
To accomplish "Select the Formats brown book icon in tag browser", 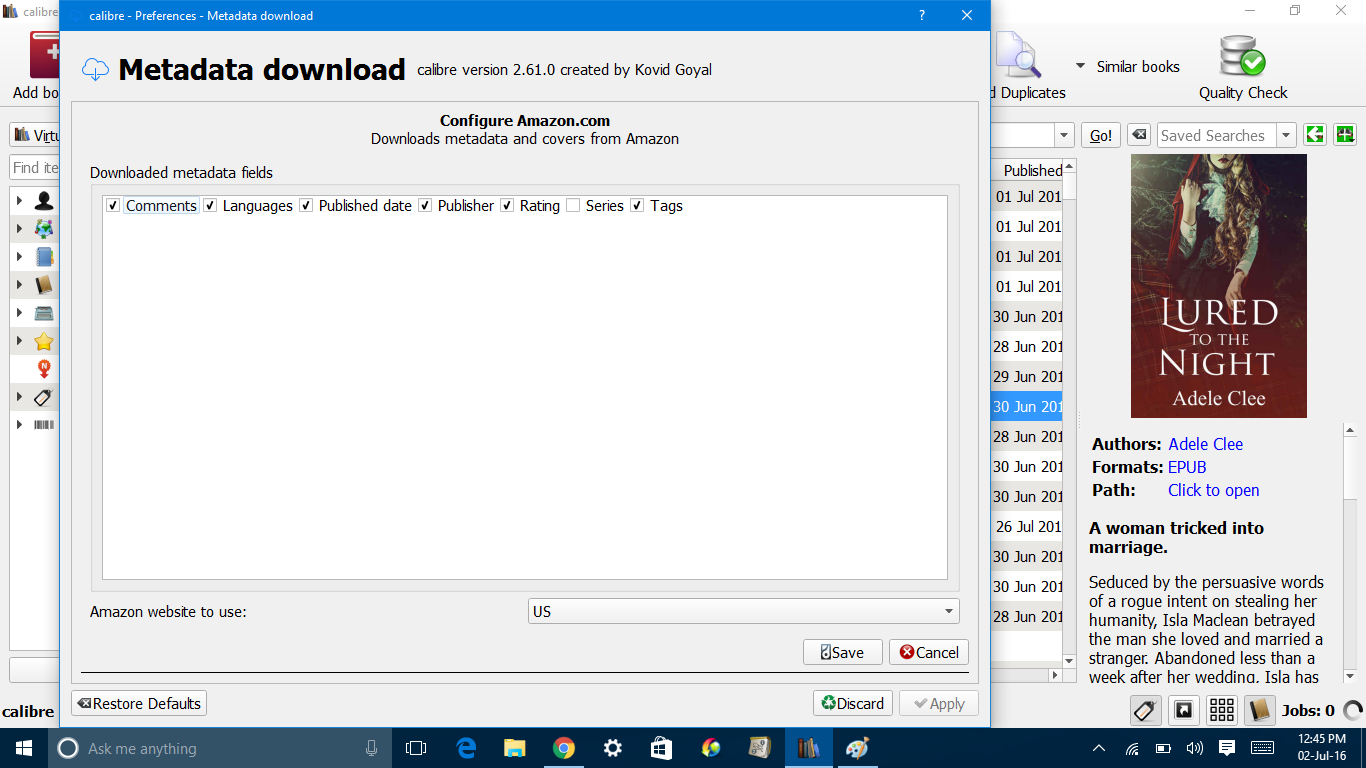I will point(44,285).
